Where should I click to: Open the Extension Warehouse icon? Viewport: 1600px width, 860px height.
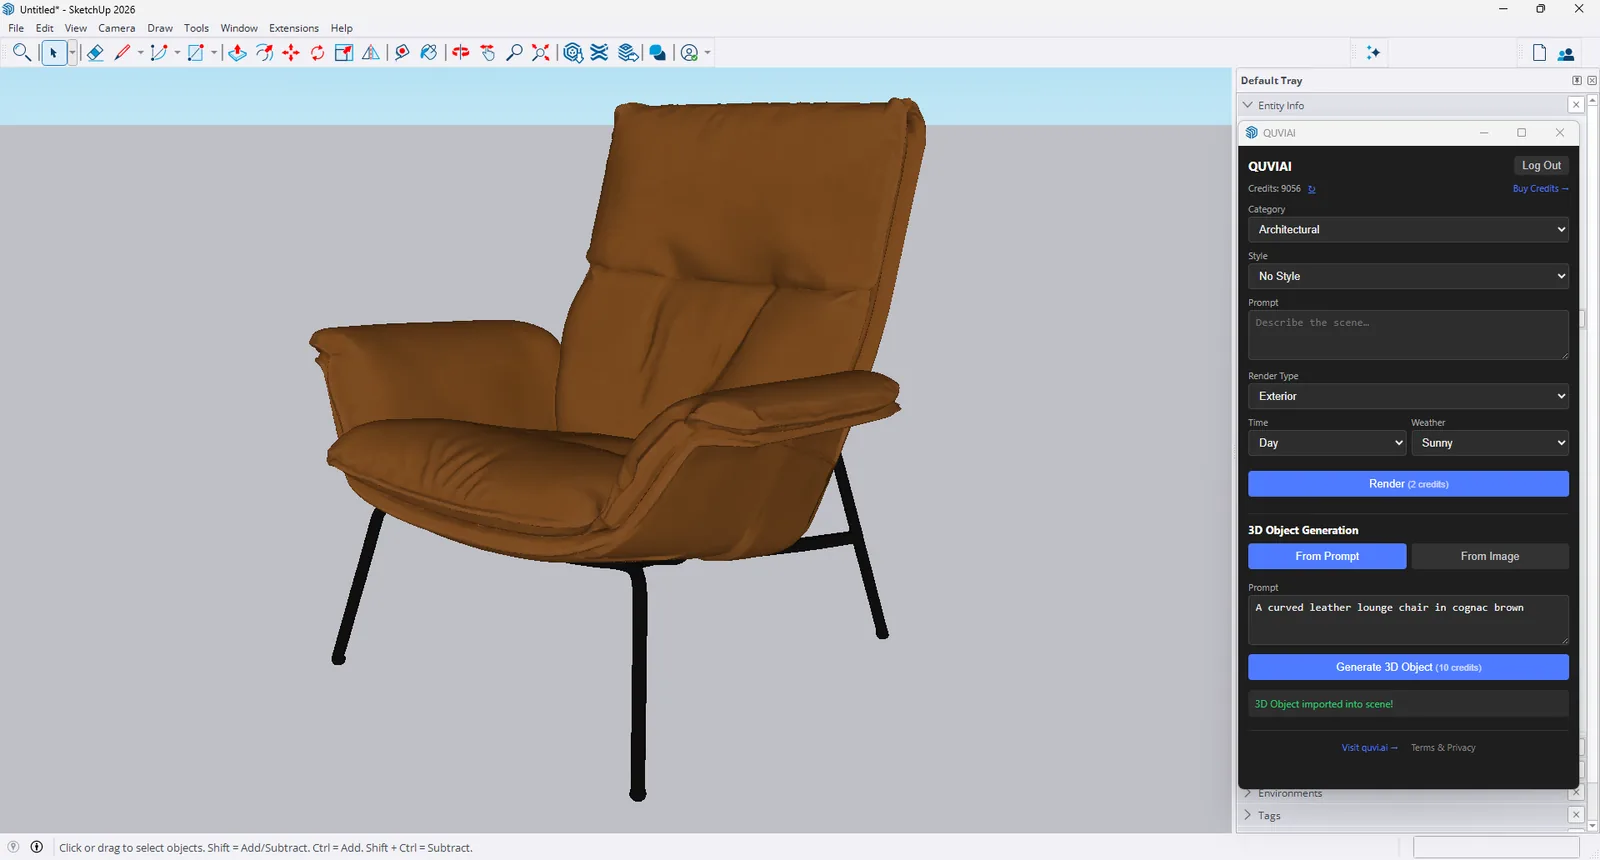pyautogui.click(x=600, y=53)
